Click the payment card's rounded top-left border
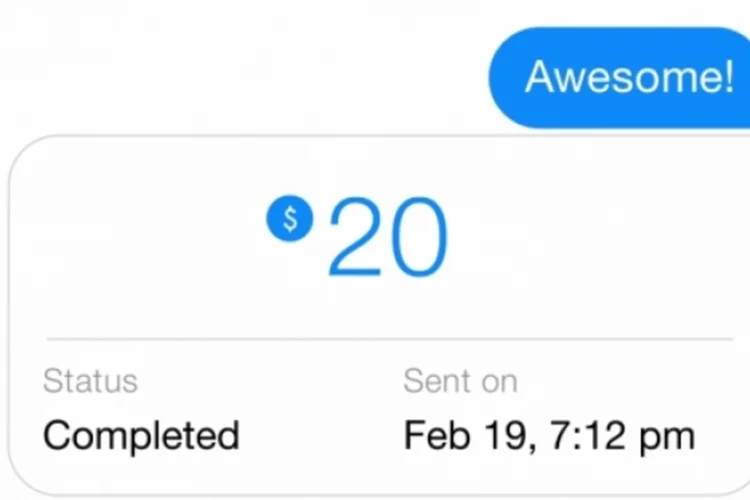The width and height of the screenshot is (750, 500). coord(26,153)
